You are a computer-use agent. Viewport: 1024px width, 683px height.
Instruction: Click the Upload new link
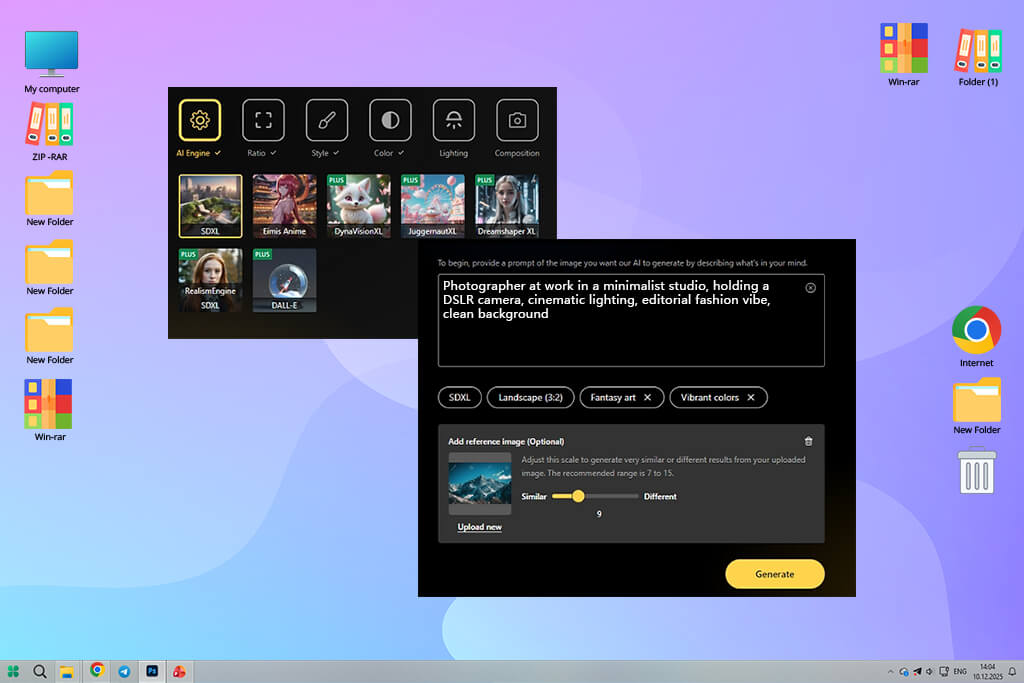tap(479, 527)
